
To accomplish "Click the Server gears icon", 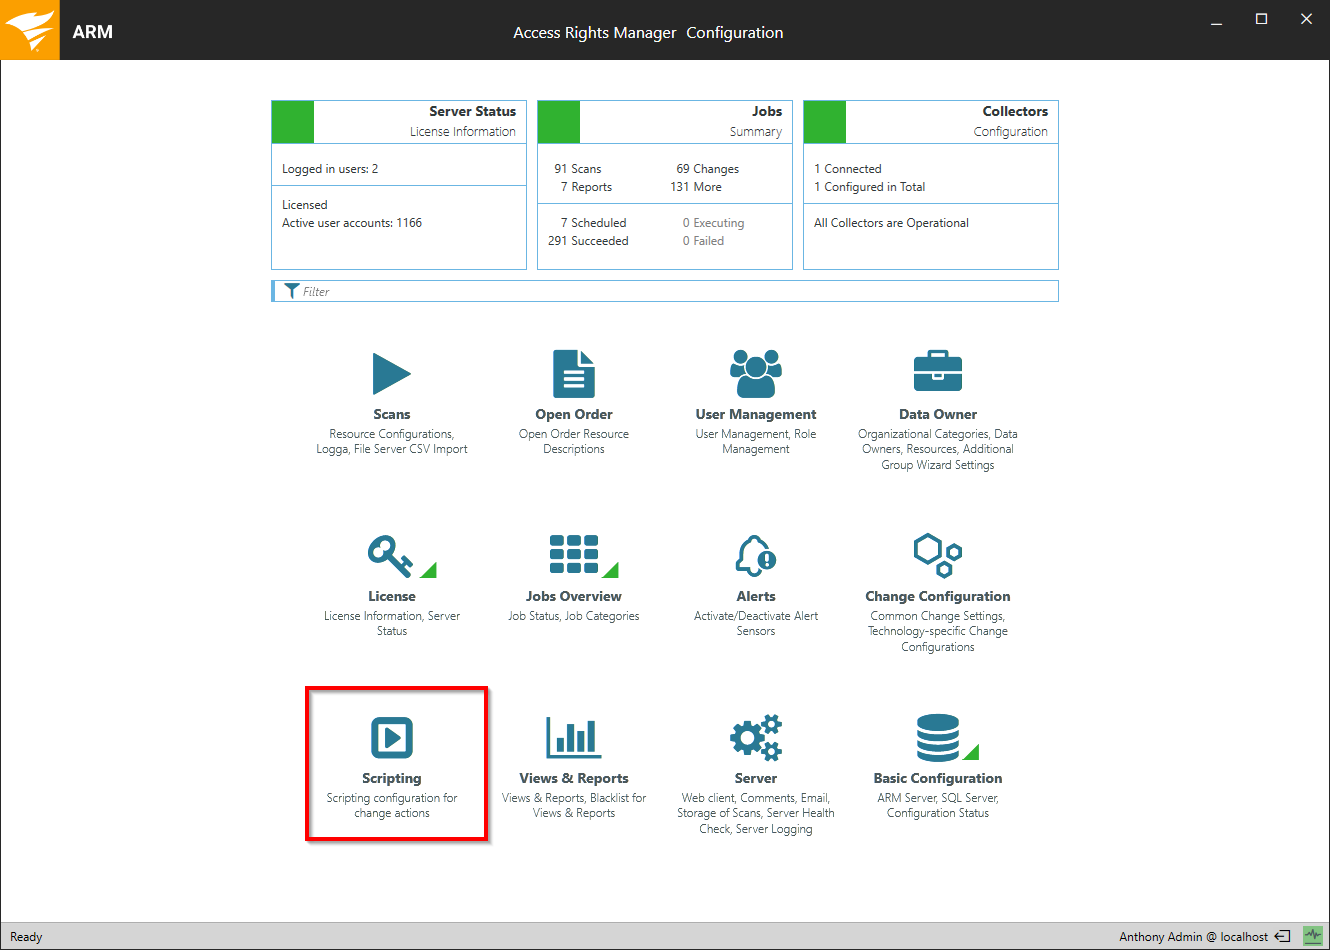I will [755, 738].
